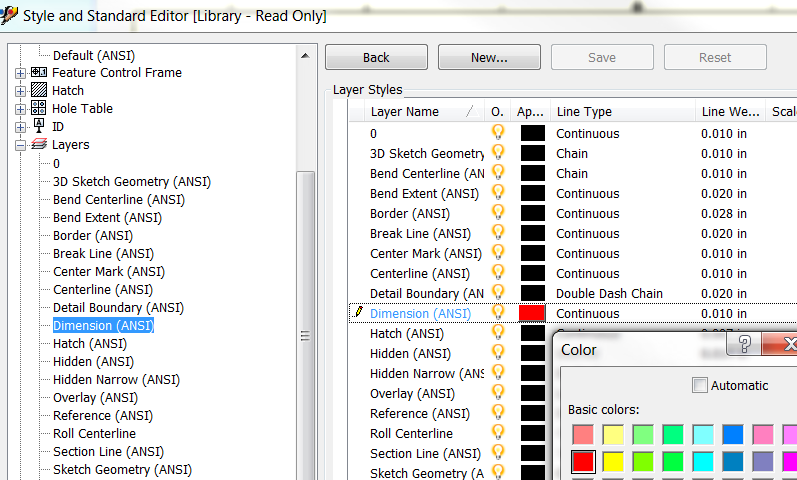Click the Layers stack tree icon
This screenshot has width=797, height=480.
39,144
